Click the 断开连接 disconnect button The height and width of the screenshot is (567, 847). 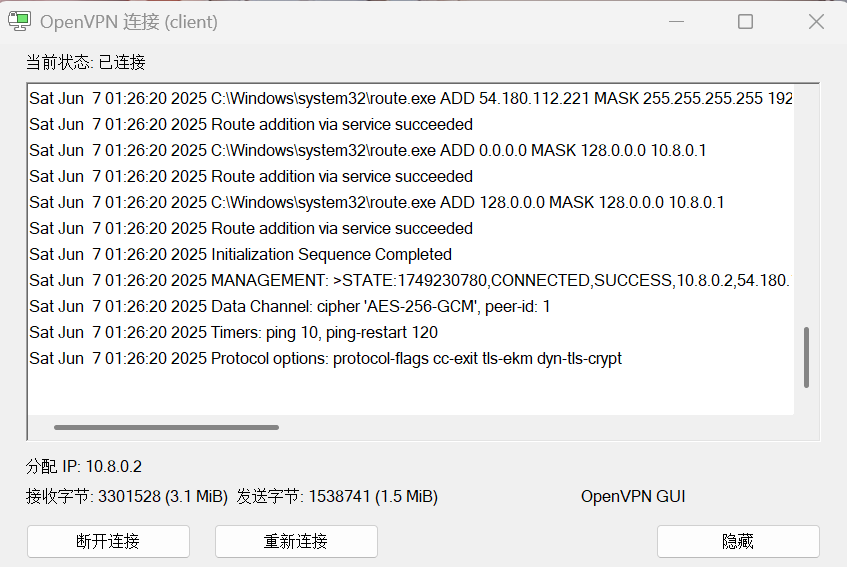pos(108,541)
